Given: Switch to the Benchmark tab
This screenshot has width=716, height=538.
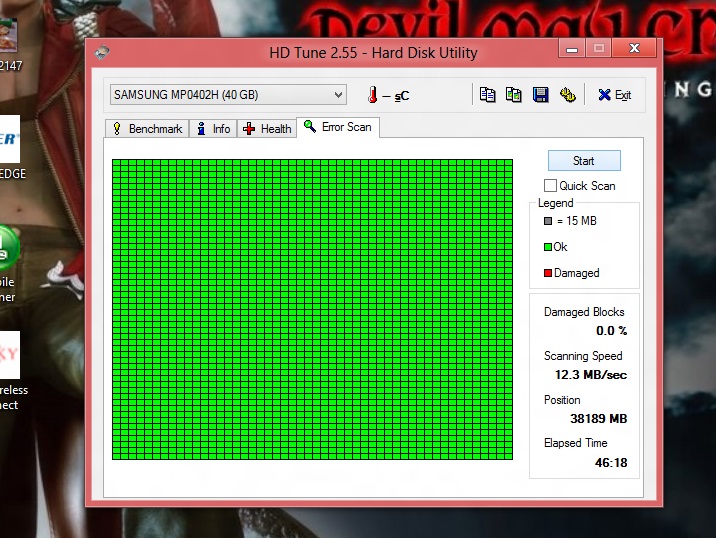Looking at the screenshot, I should 147,129.
